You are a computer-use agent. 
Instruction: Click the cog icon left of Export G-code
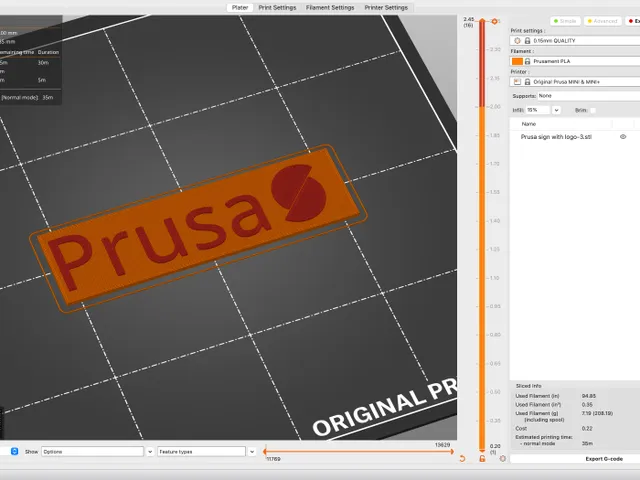coord(502,458)
